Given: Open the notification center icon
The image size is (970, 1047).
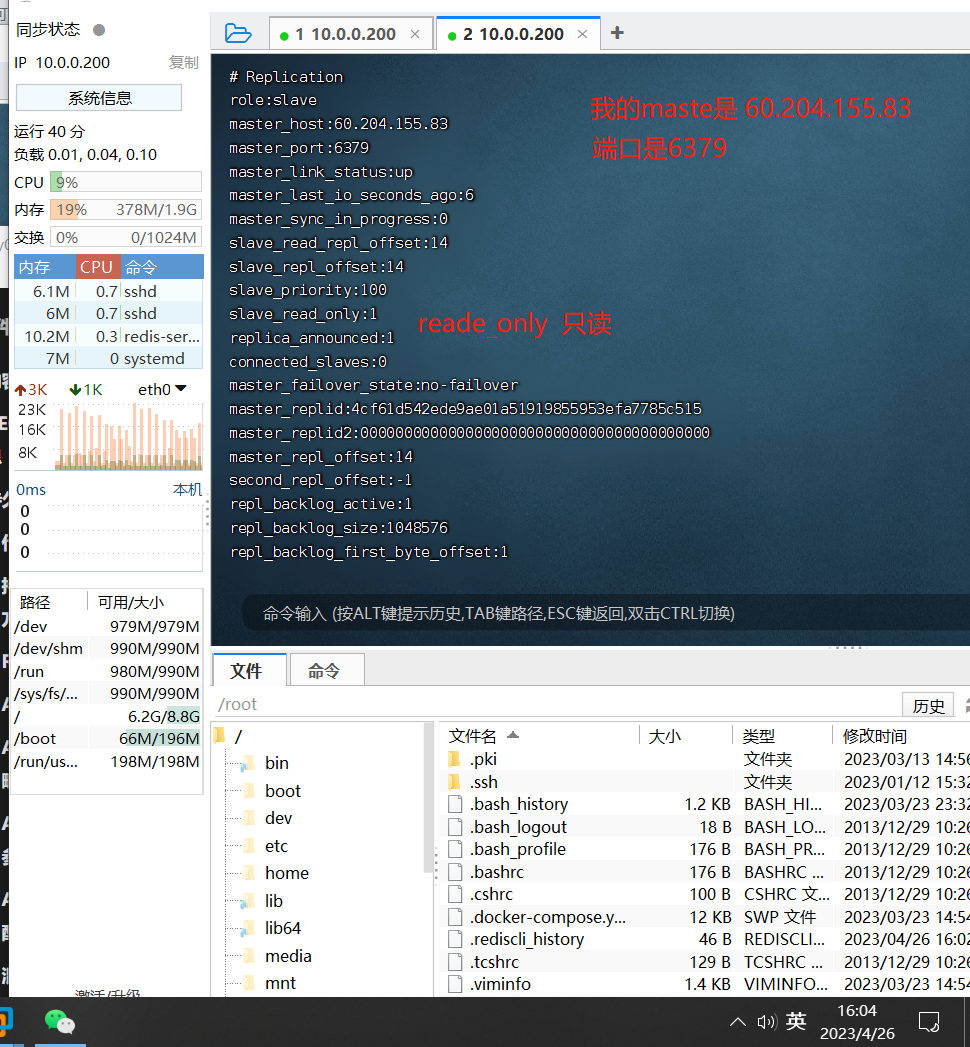Looking at the screenshot, I should point(929,1022).
